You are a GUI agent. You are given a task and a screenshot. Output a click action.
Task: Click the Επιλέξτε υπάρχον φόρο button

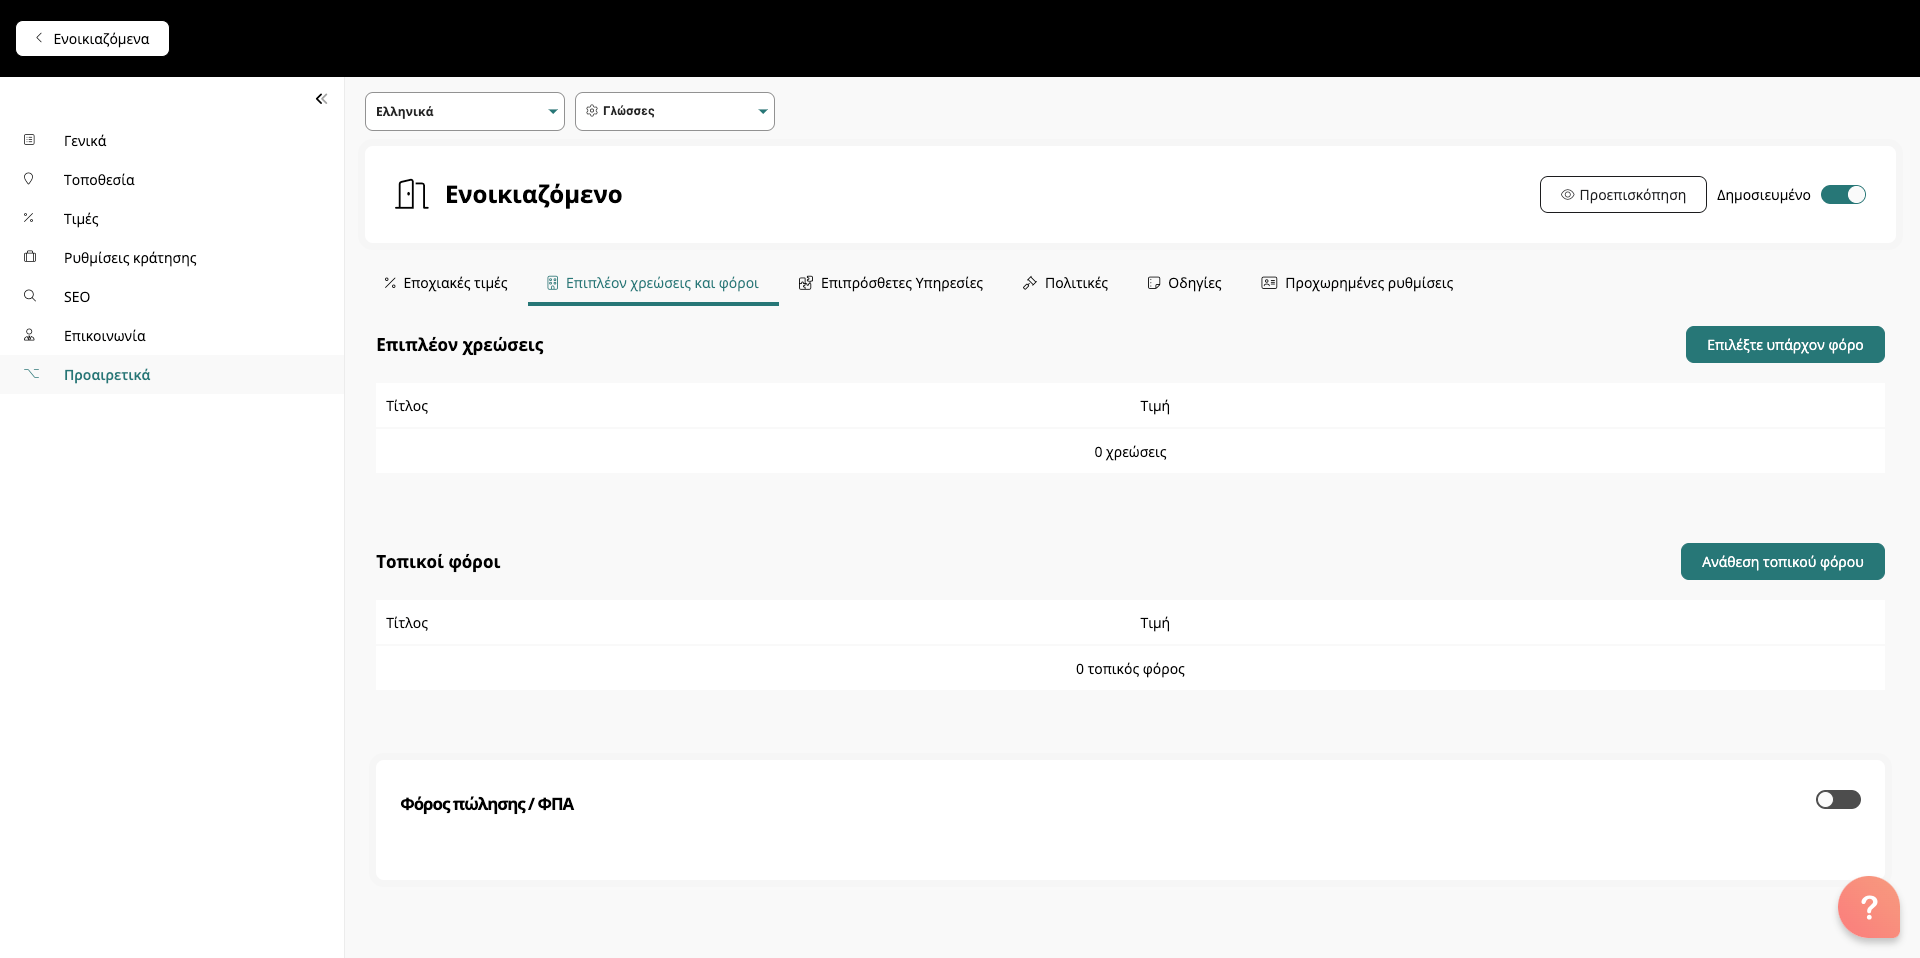[x=1784, y=345]
